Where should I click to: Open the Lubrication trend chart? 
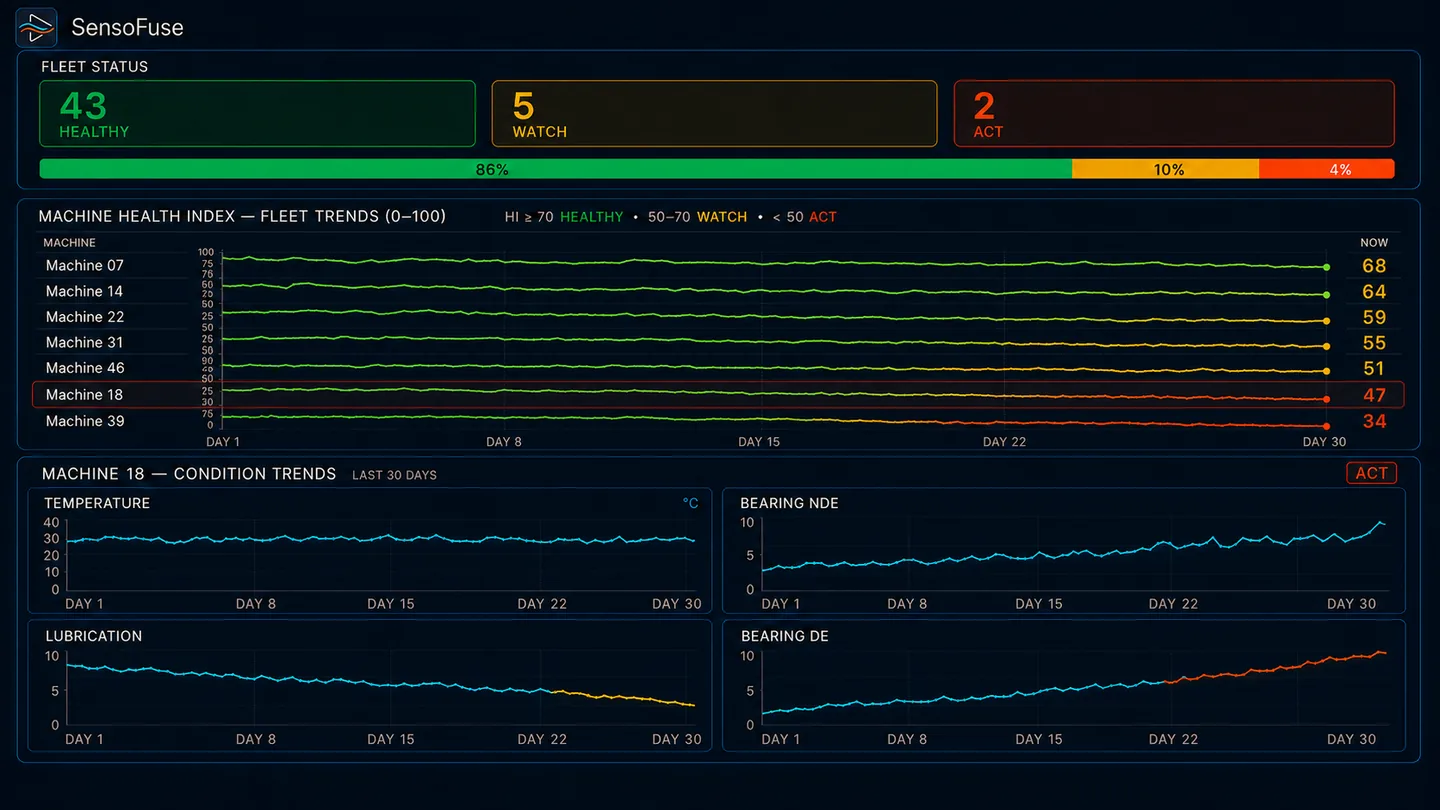(x=370, y=685)
